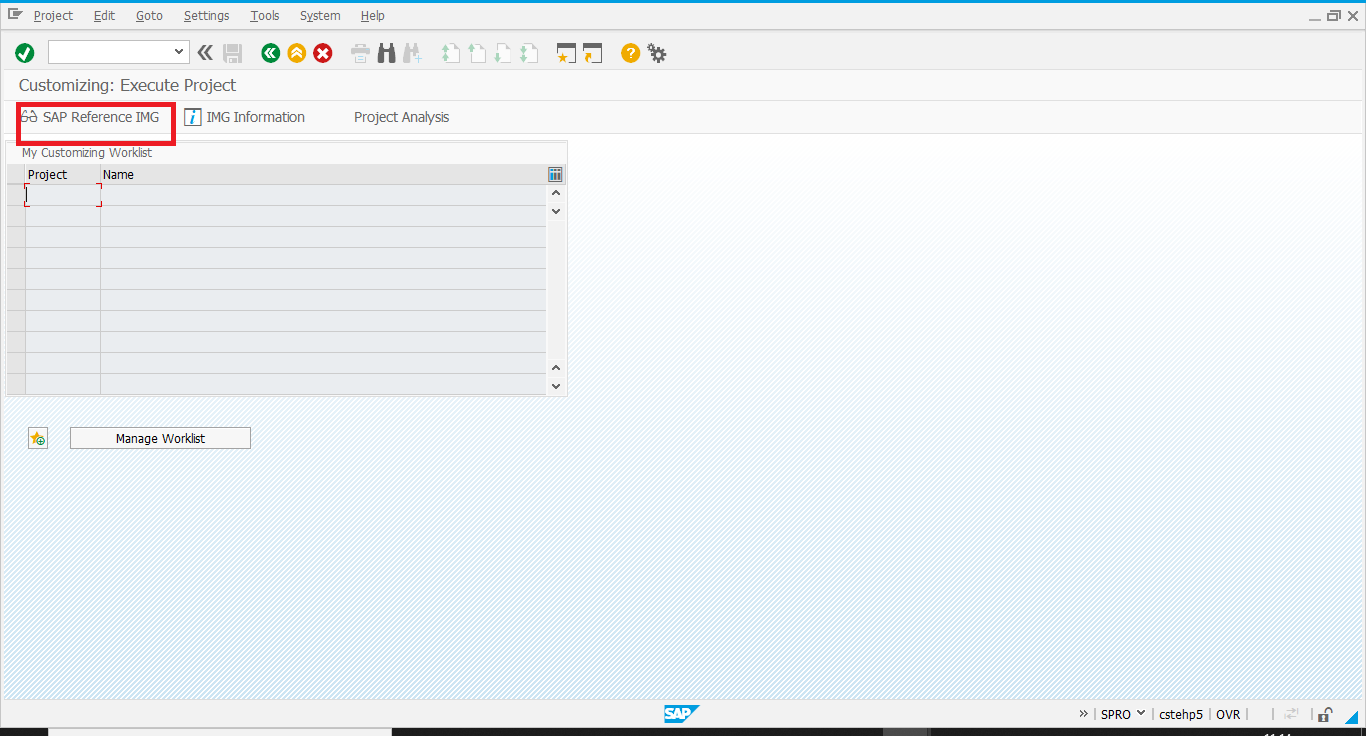Click the Generate Shortcut icon
Image resolution: width=1366 pixels, height=736 pixels.
coord(593,53)
